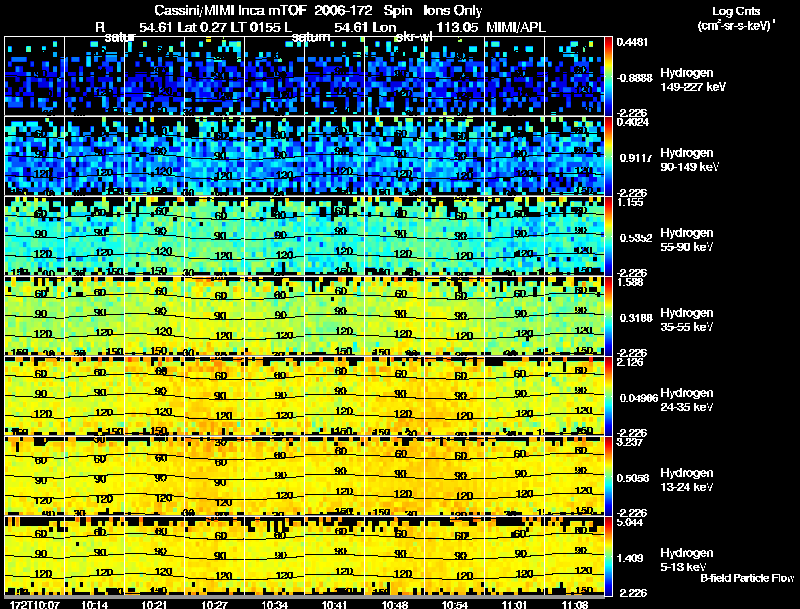
Task: Click the '11:01' time tick label
Action: (515, 604)
